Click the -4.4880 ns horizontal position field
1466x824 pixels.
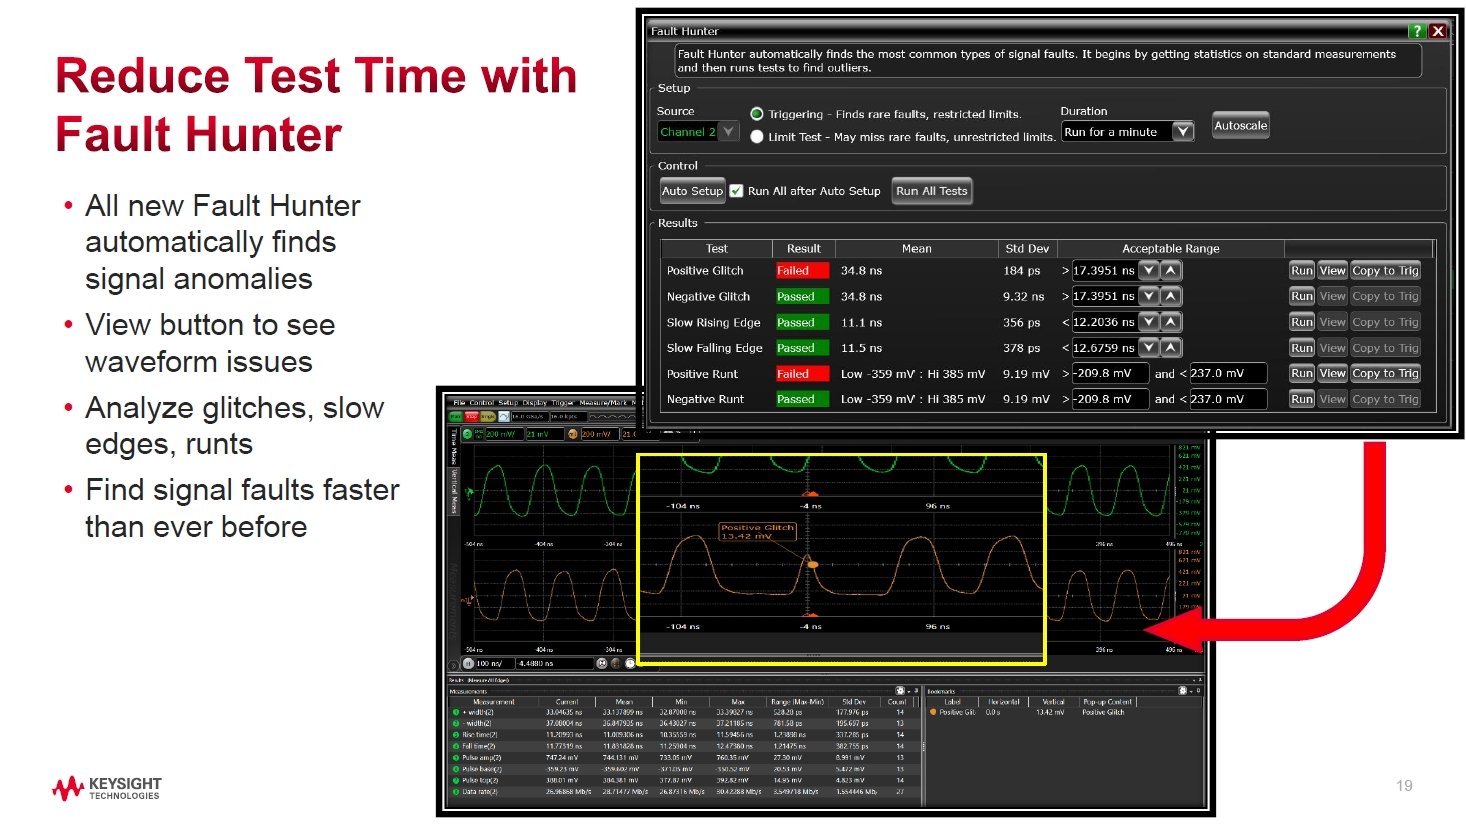[x=555, y=663]
